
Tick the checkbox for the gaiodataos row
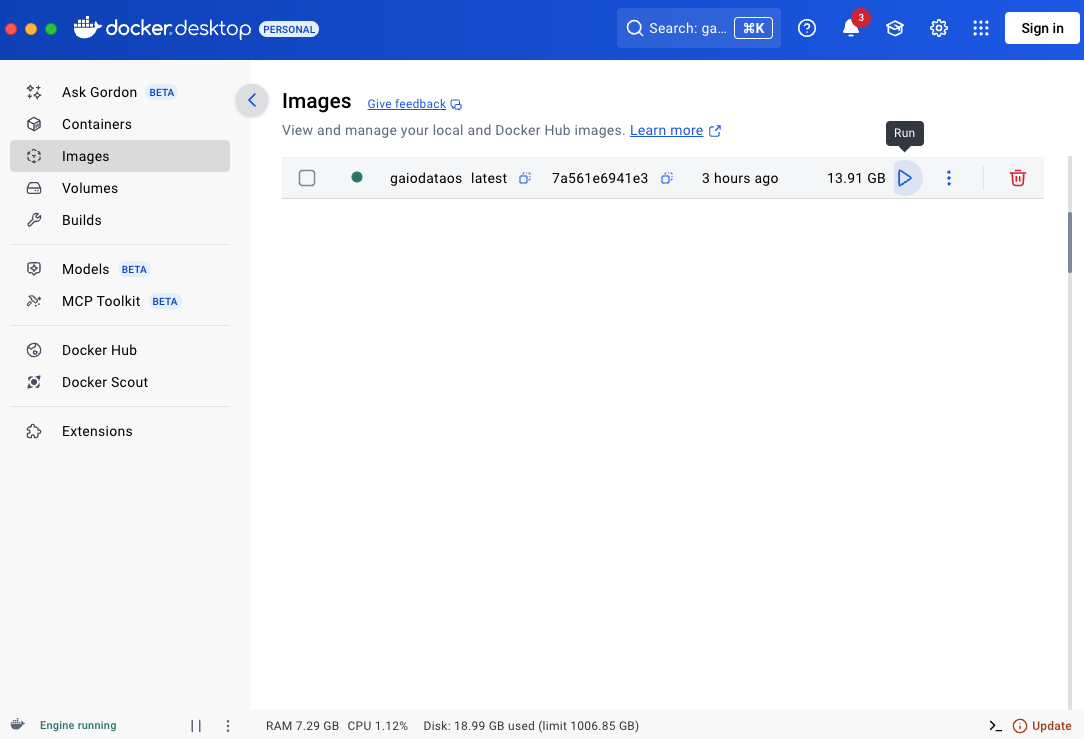pyautogui.click(x=307, y=178)
